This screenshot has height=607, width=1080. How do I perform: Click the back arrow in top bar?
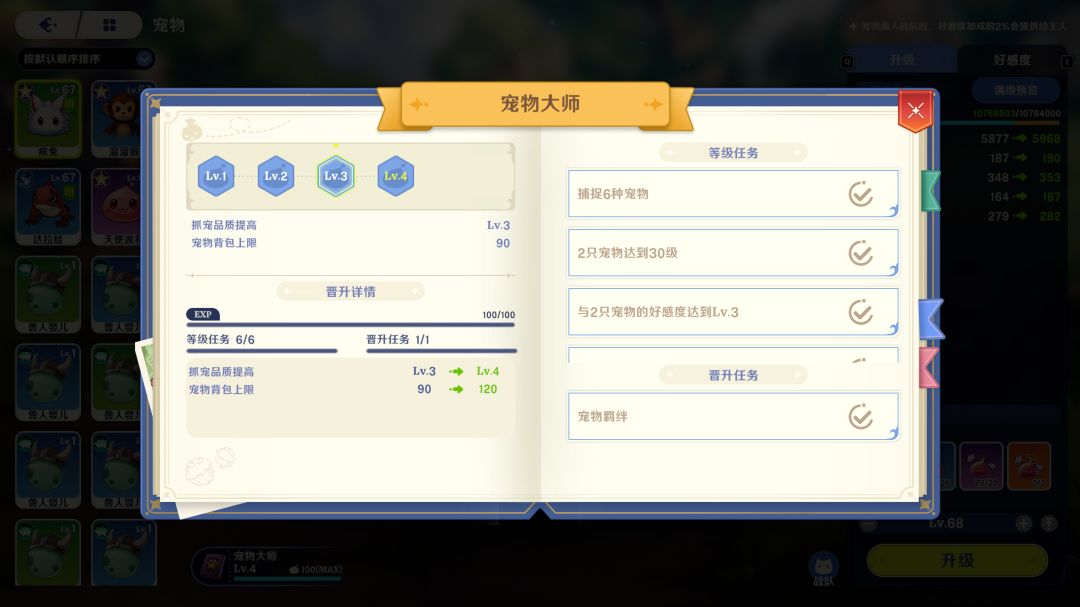(48, 25)
